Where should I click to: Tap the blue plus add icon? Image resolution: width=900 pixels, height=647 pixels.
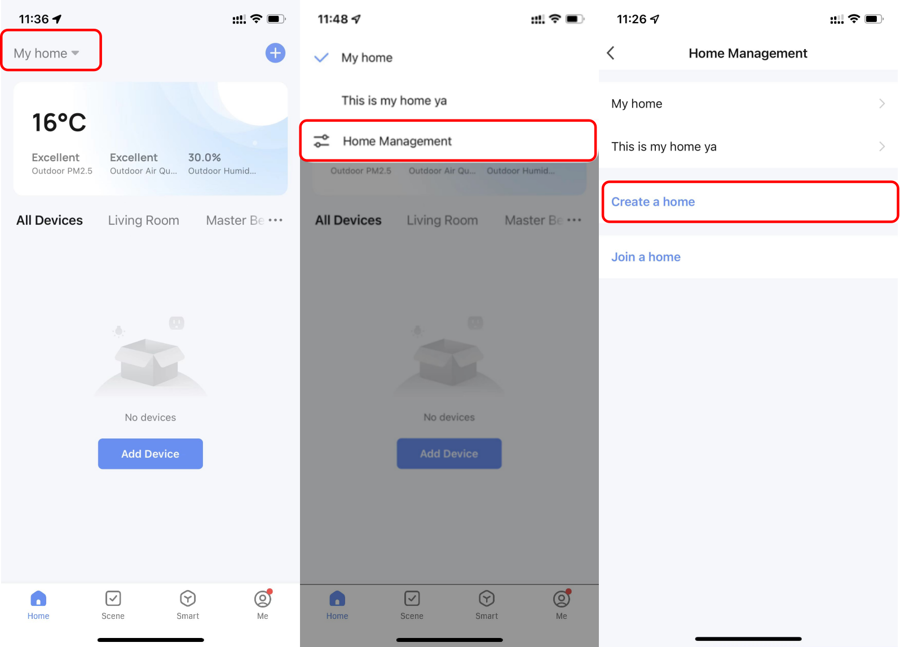click(x=275, y=53)
